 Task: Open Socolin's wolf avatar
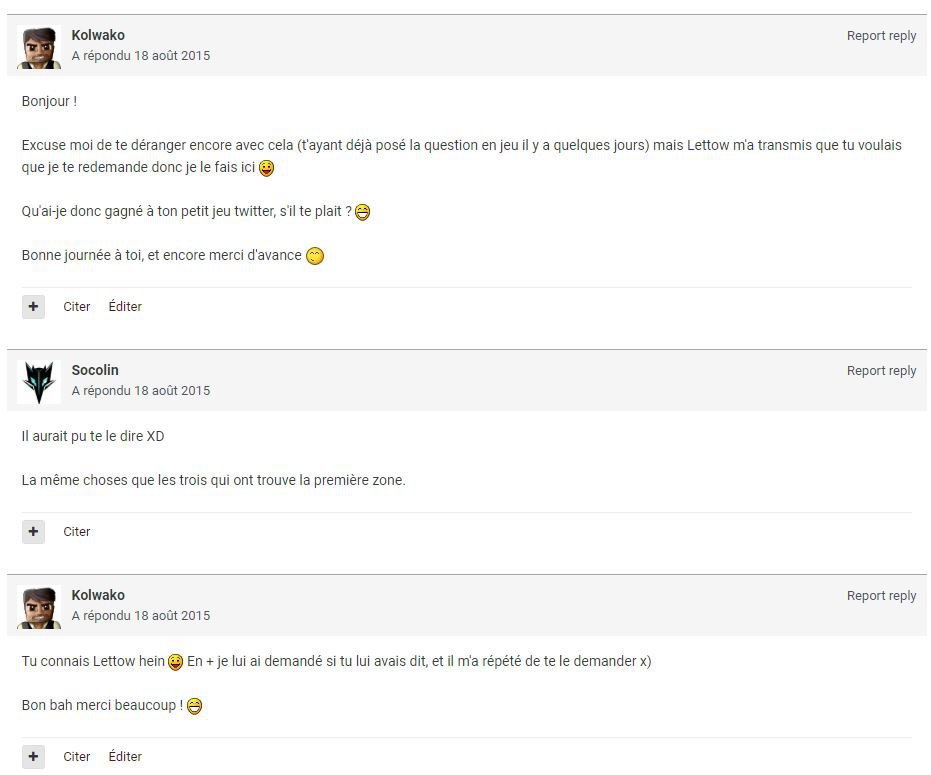click(x=39, y=382)
